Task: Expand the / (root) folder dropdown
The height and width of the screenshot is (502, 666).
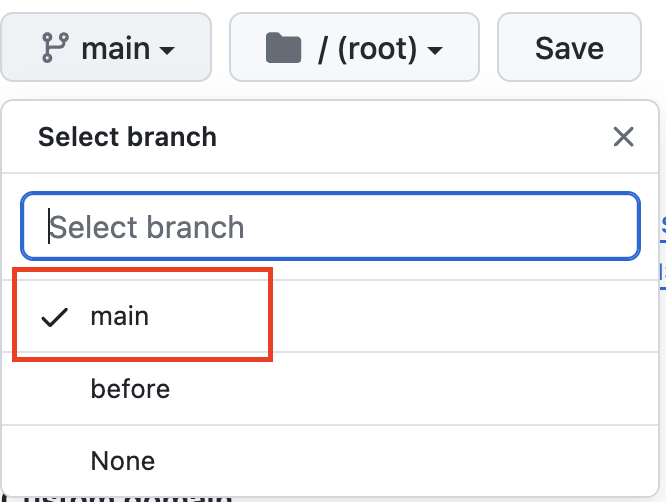Action: click(354, 47)
